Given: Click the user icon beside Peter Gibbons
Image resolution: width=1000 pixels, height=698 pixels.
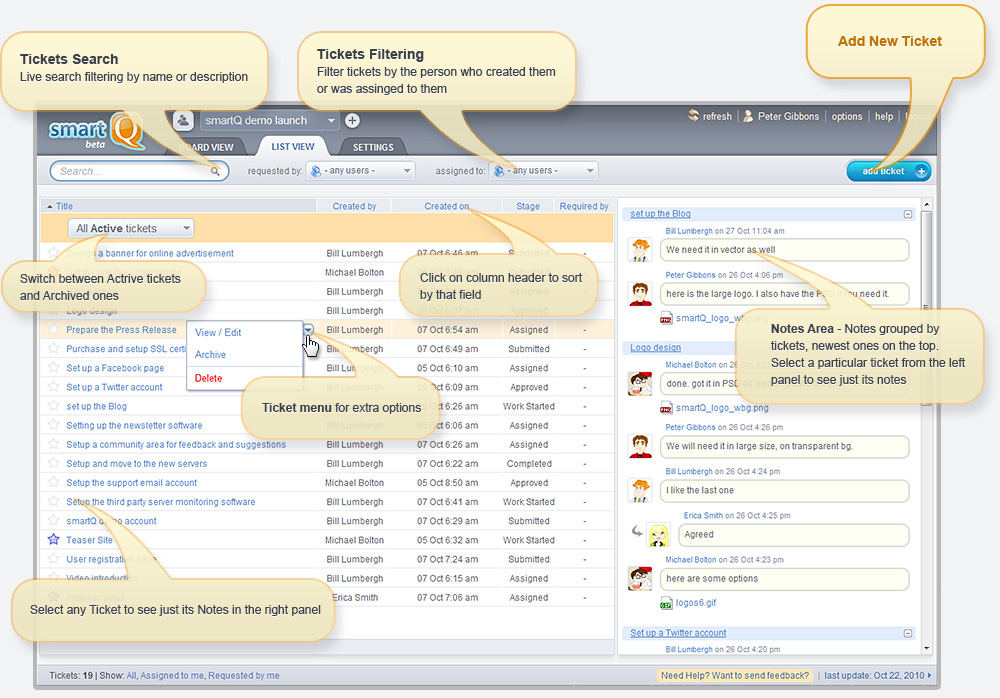Looking at the screenshot, I should 748,116.
